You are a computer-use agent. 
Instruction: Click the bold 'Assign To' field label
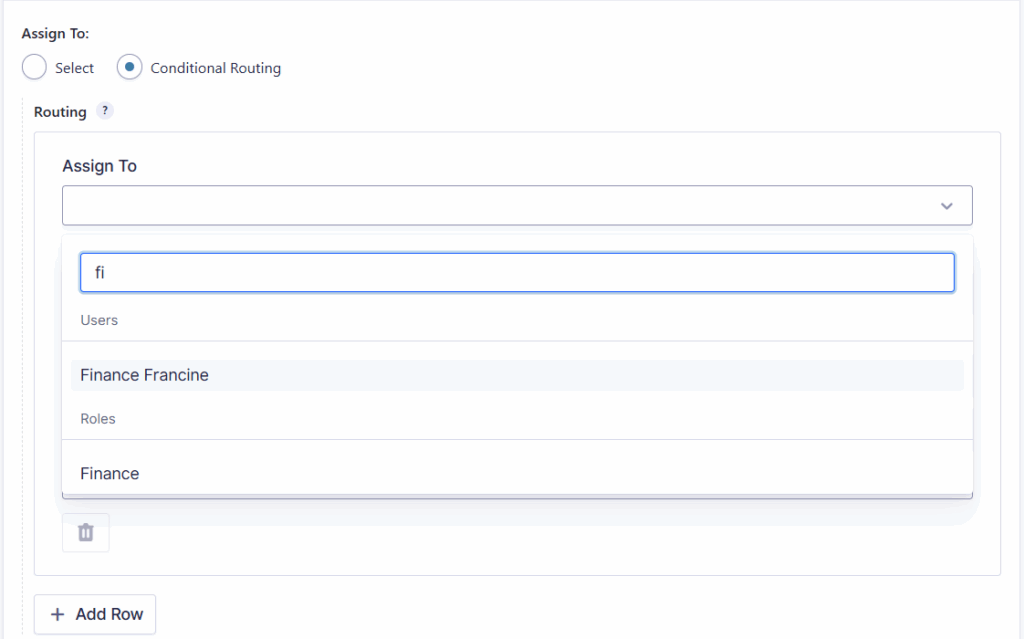coord(99,166)
